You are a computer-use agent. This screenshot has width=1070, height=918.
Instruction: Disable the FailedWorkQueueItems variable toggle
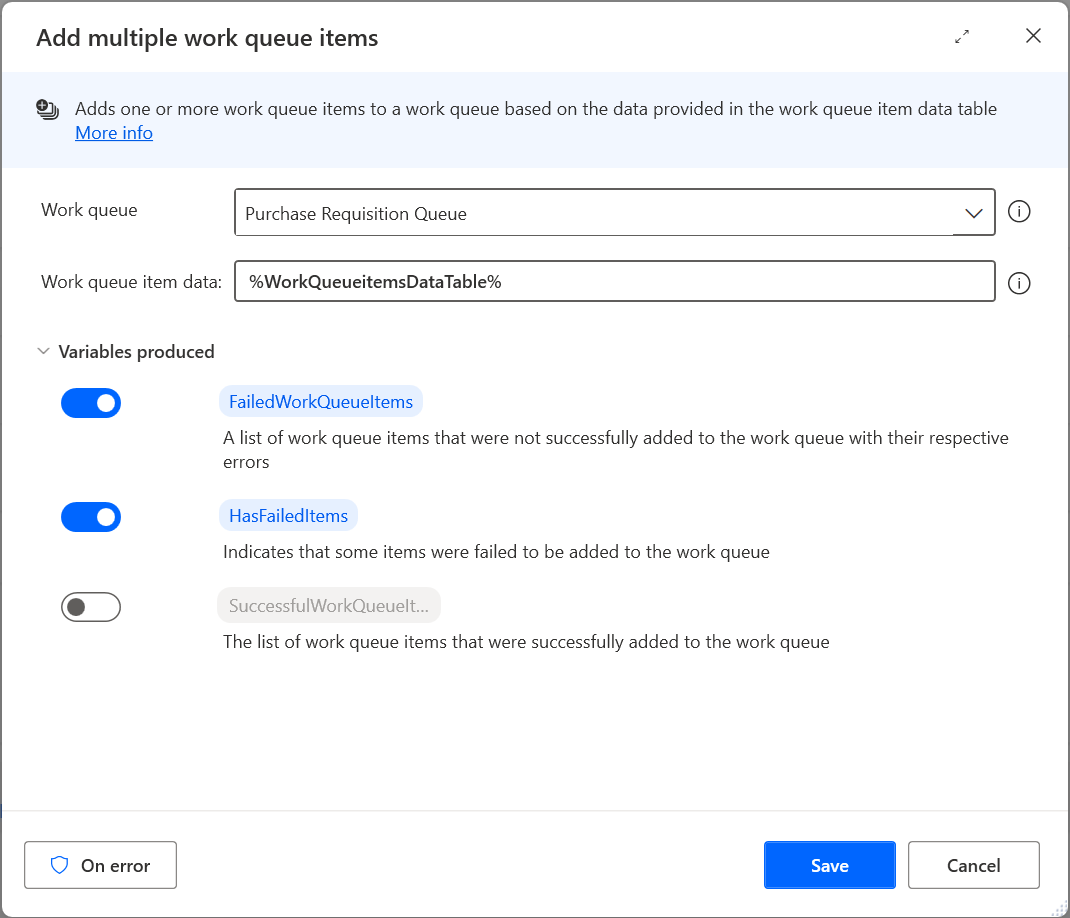[91, 403]
